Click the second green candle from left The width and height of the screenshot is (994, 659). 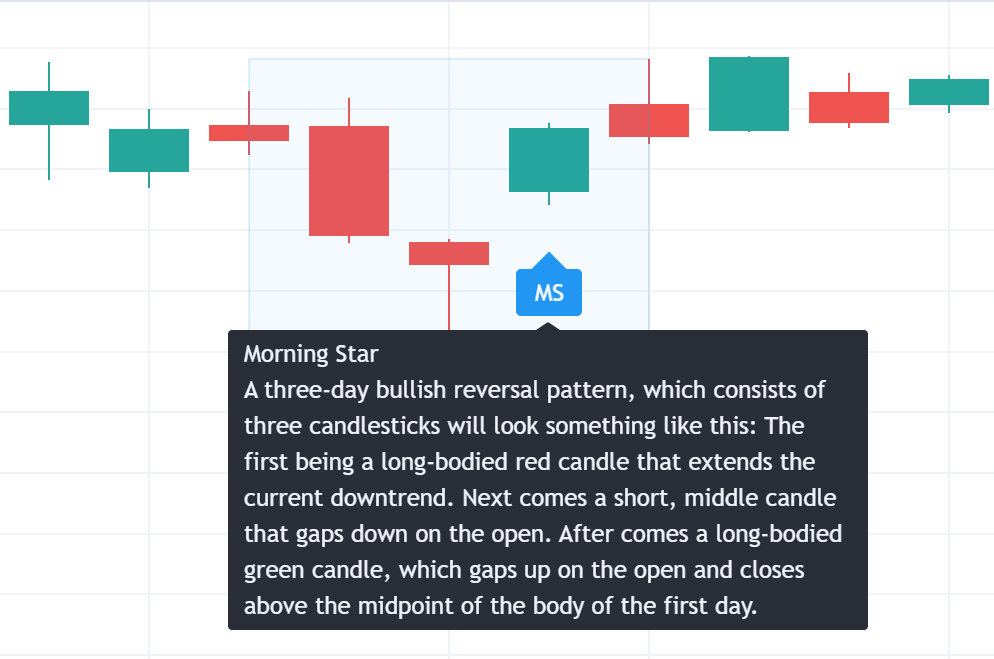[x=149, y=150]
